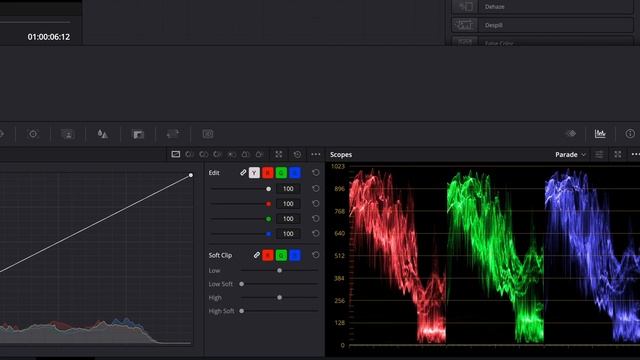Enable the Y luminance curve channel
Viewport: 640px width, 360px height.
(x=254, y=173)
